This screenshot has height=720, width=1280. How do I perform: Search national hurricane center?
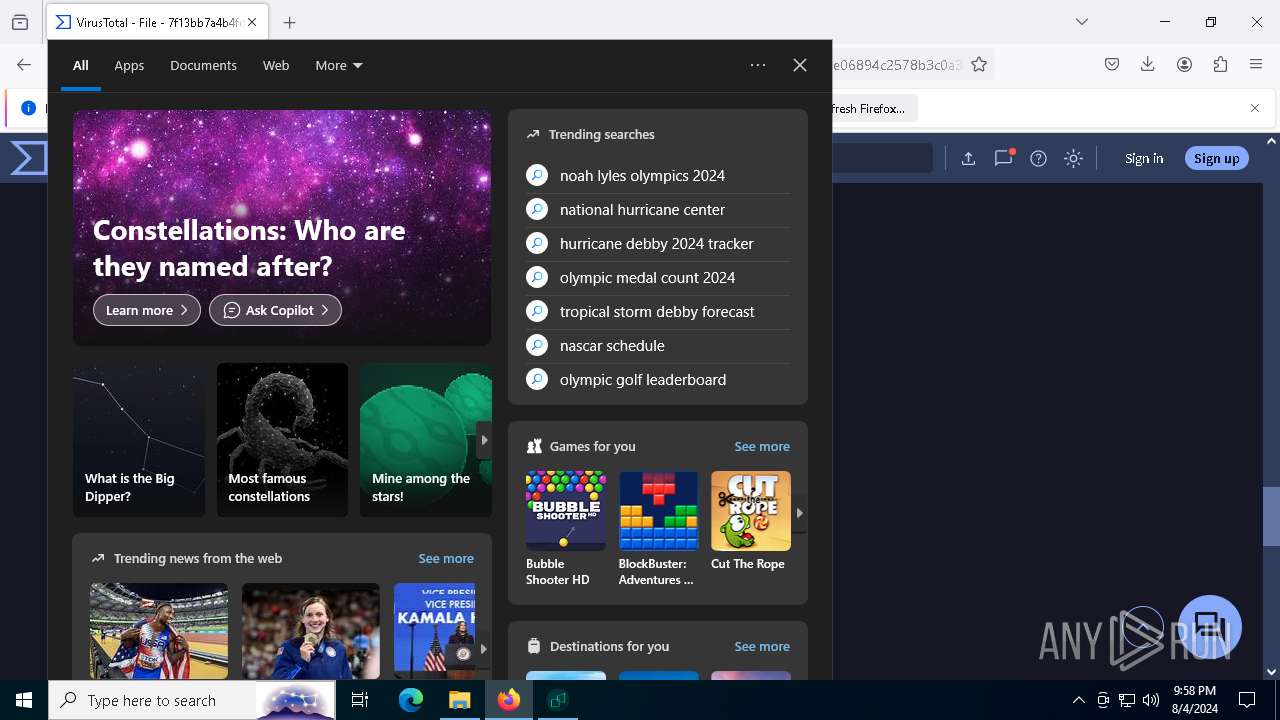658,209
